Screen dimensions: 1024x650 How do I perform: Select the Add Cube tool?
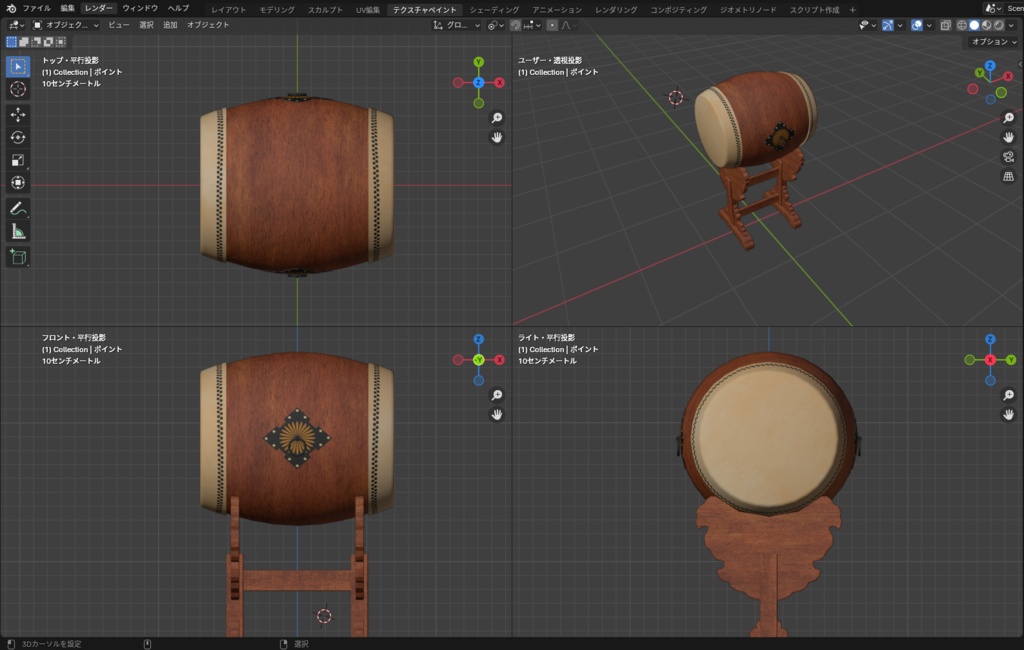18,257
